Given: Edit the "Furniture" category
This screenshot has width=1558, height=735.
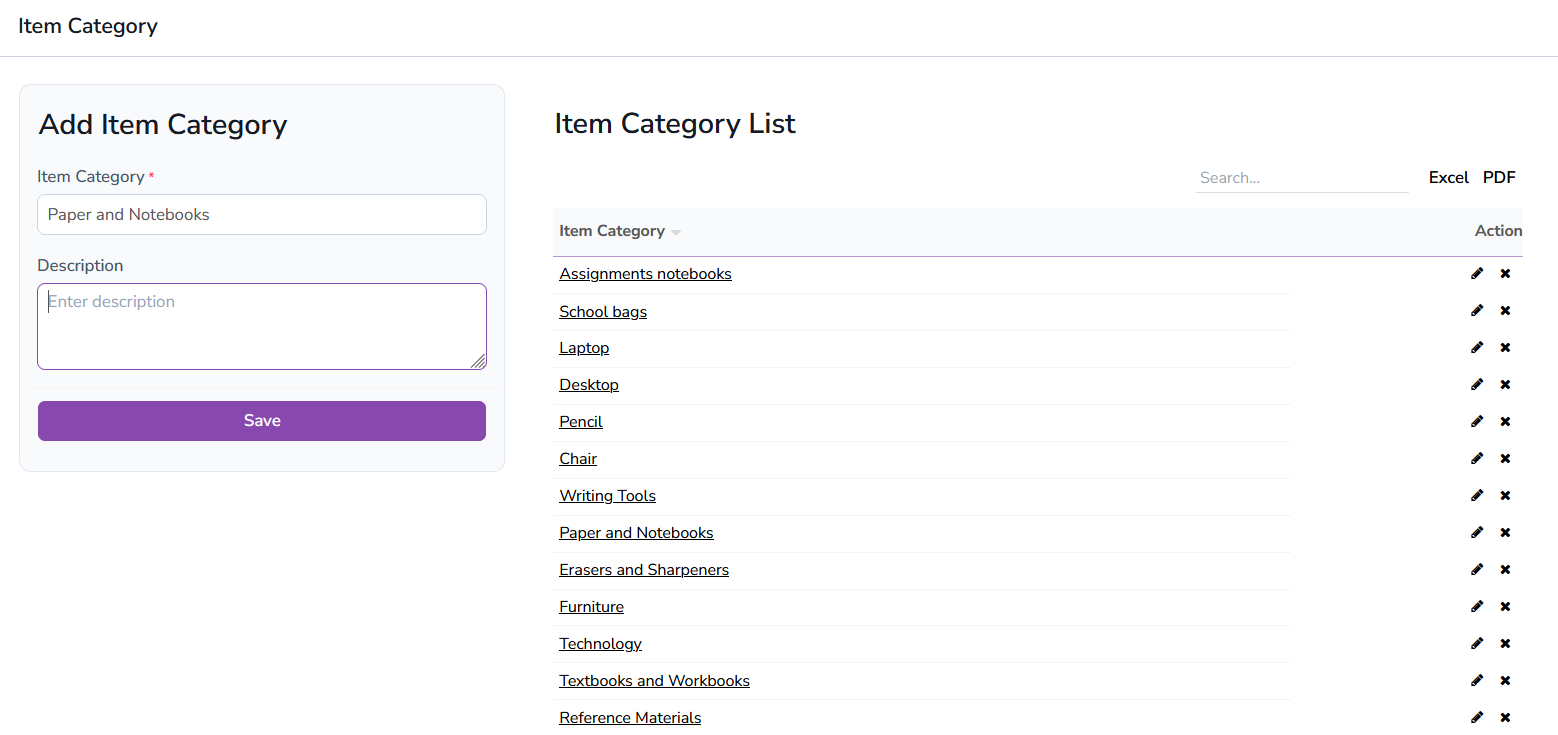Looking at the screenshot, I should [1477, 606].
